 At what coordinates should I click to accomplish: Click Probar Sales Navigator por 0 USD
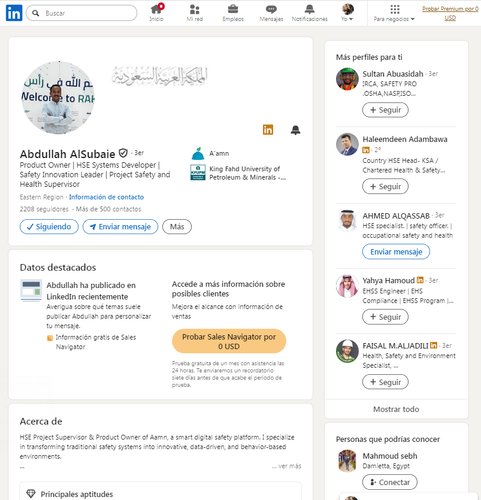coord(229,341)
